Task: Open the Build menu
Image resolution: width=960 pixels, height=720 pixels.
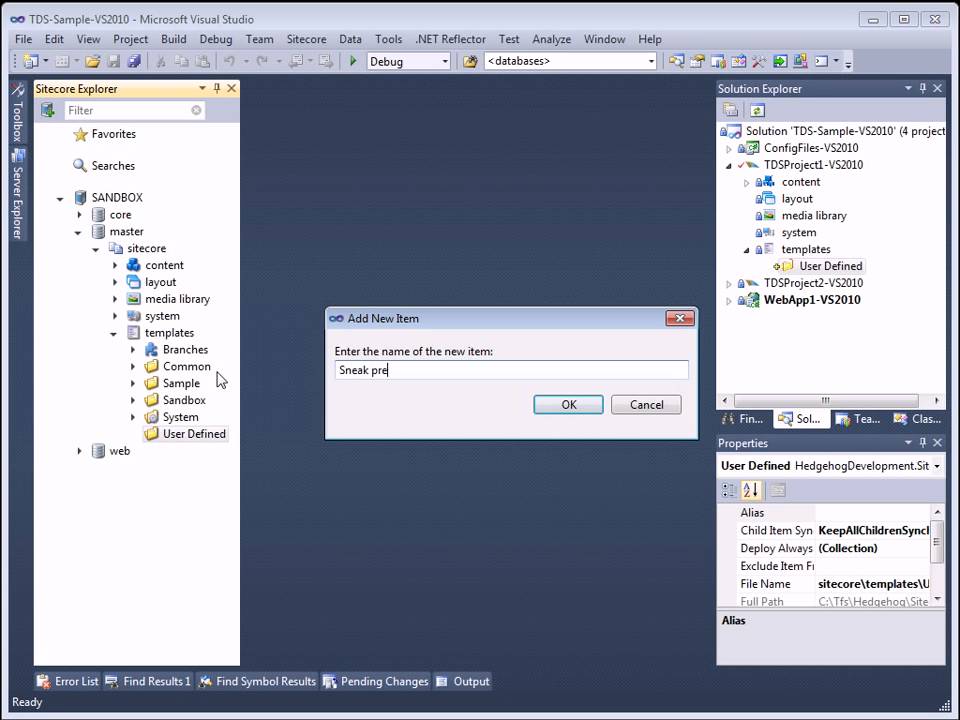Action: [x=173, y=39]
